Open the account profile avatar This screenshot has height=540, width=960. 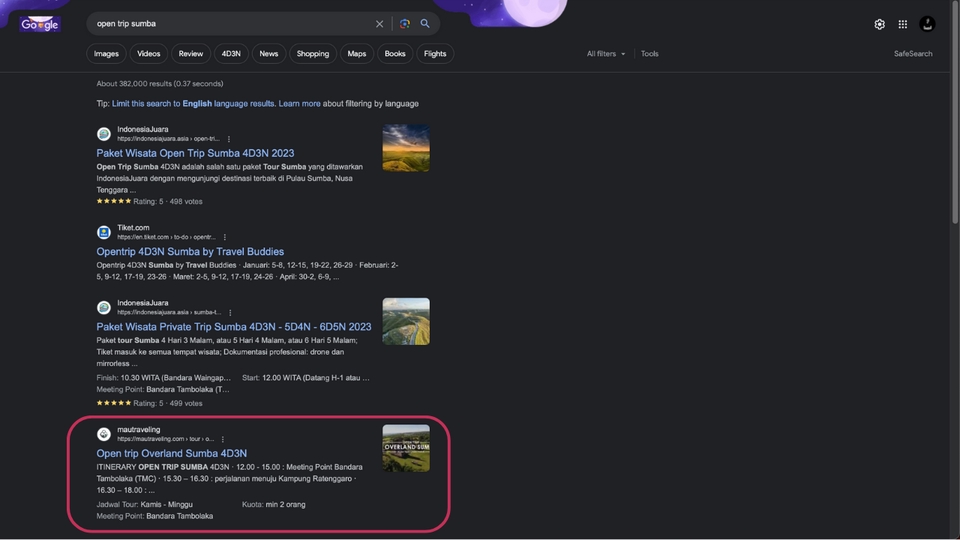(927, 24)
